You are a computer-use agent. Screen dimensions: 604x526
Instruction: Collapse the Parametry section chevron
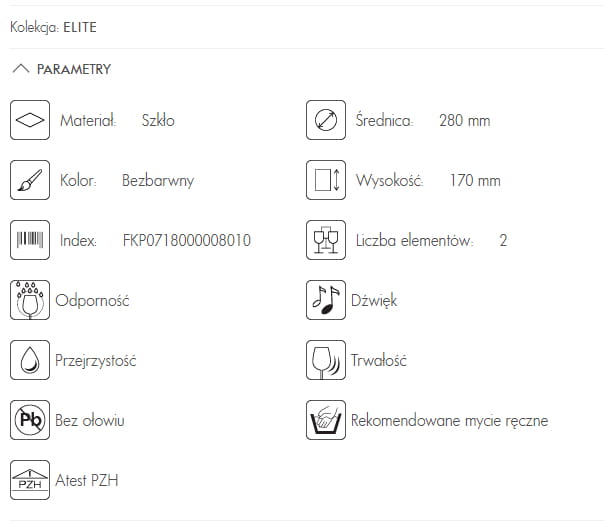click(20, 69)
